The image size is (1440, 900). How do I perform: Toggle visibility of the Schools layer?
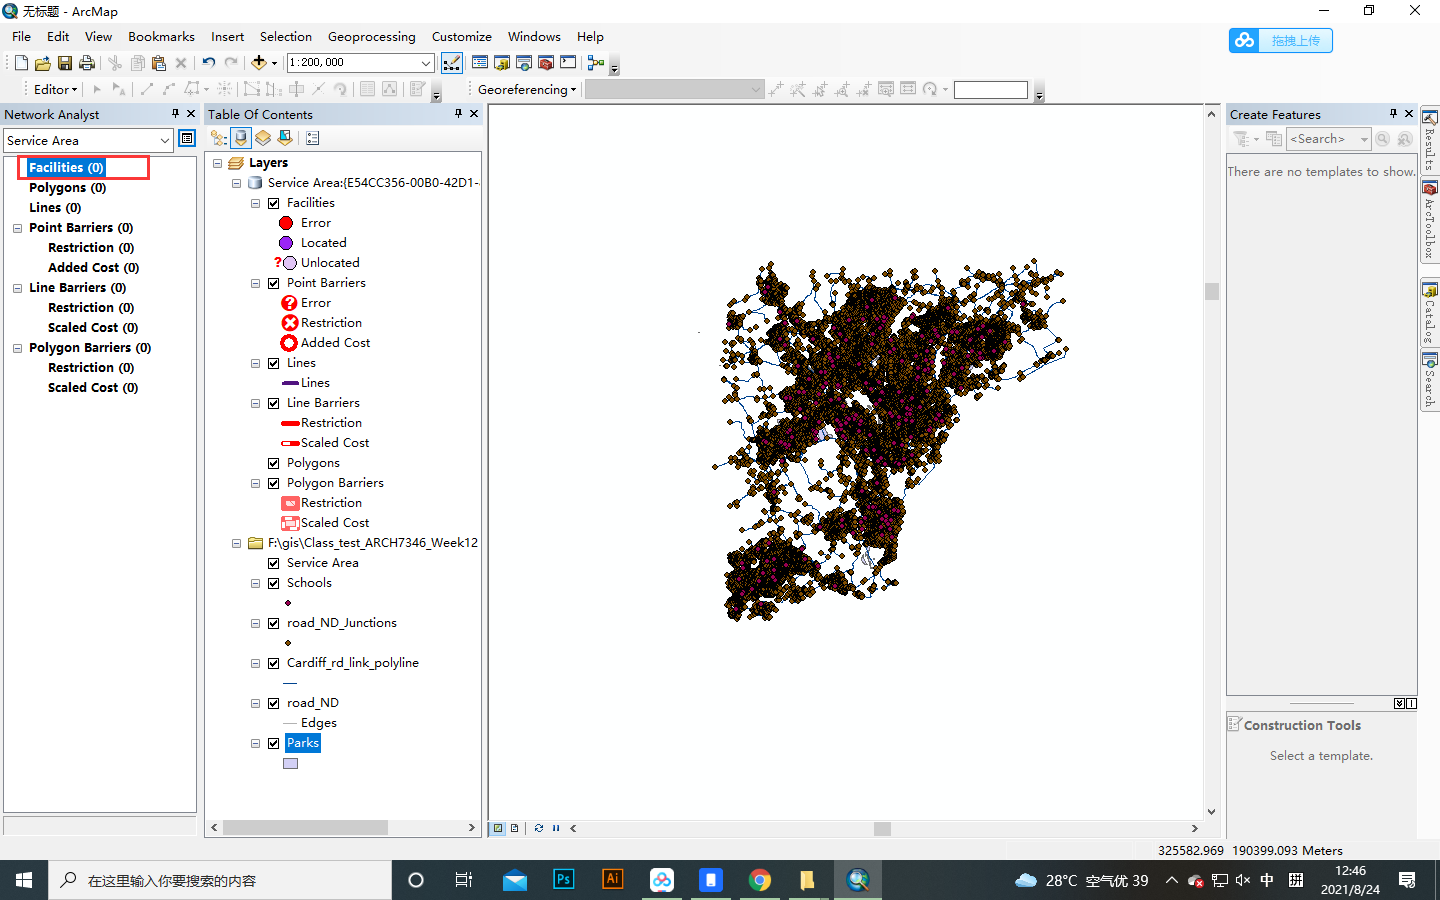click(273, 582)
